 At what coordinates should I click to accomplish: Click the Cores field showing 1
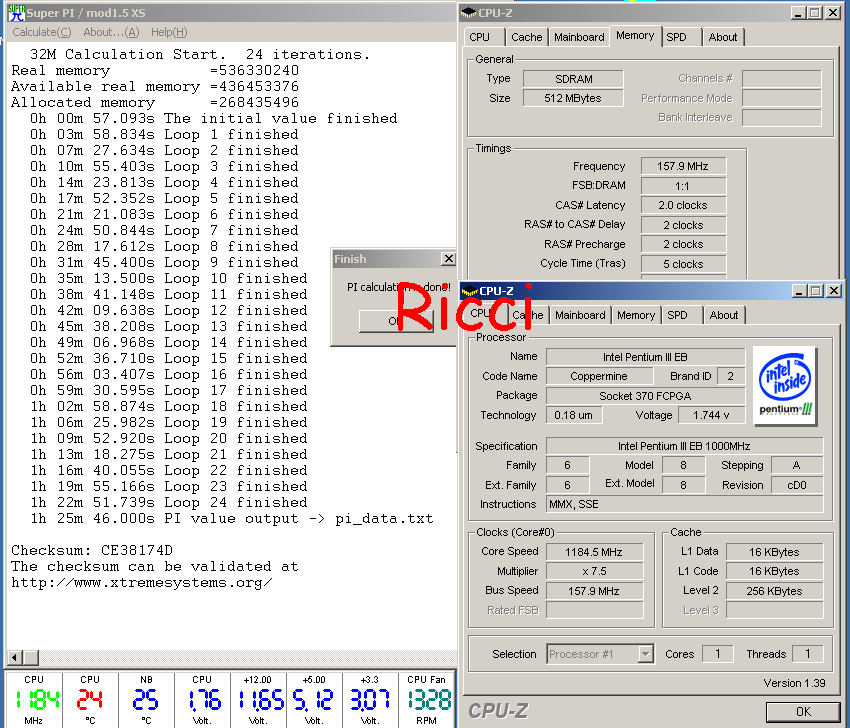coord(717,654)
